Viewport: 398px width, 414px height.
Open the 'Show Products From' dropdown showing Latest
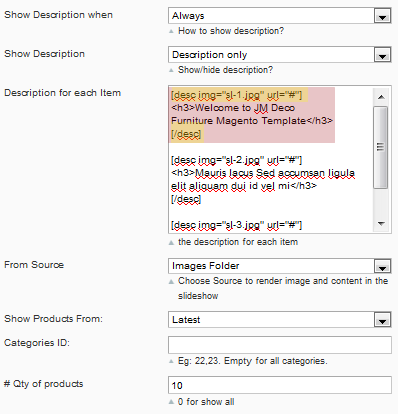point(280,320)
